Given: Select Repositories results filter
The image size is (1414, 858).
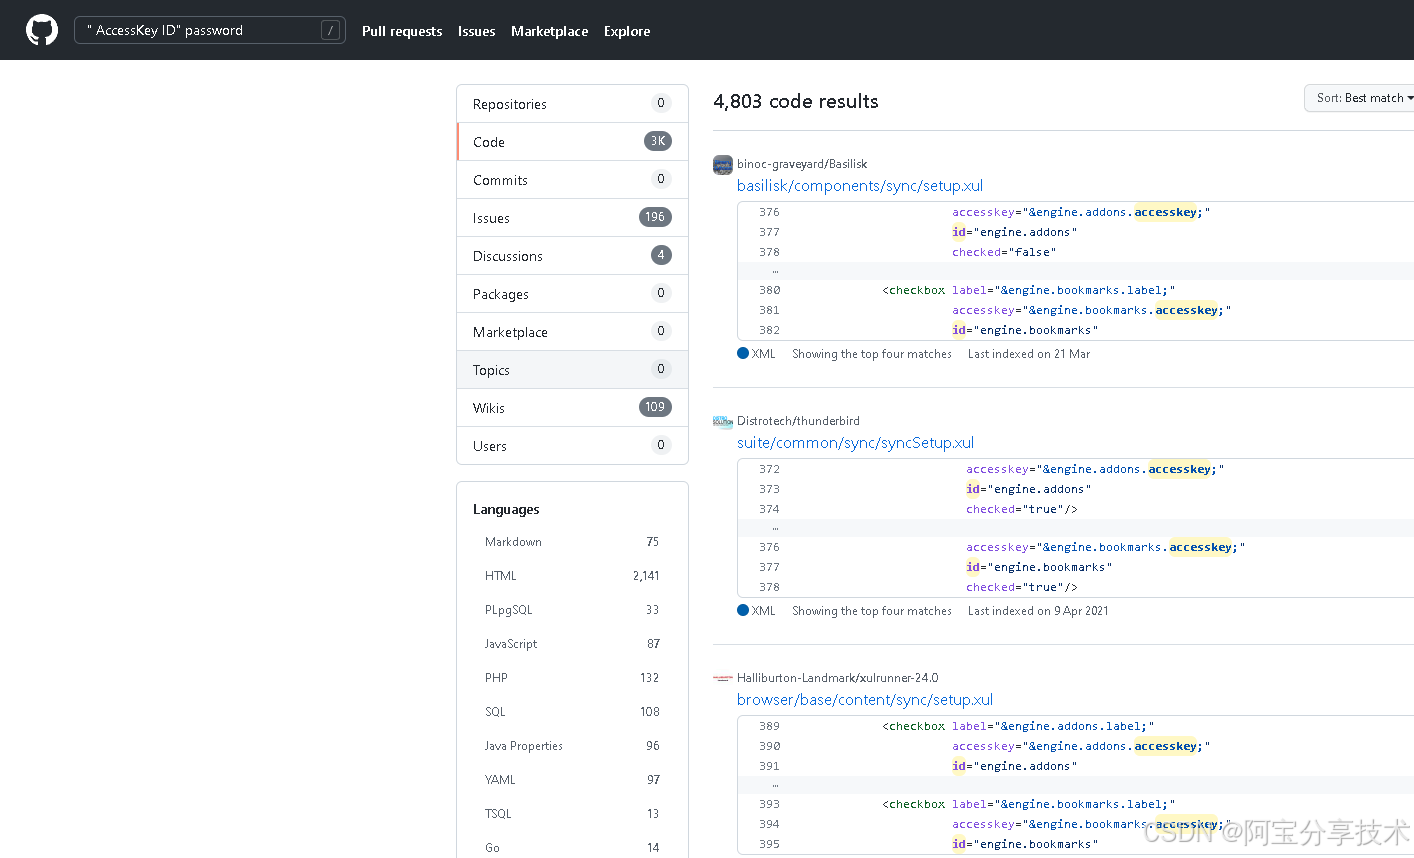Looking at the screenshot, I should 572,104.
